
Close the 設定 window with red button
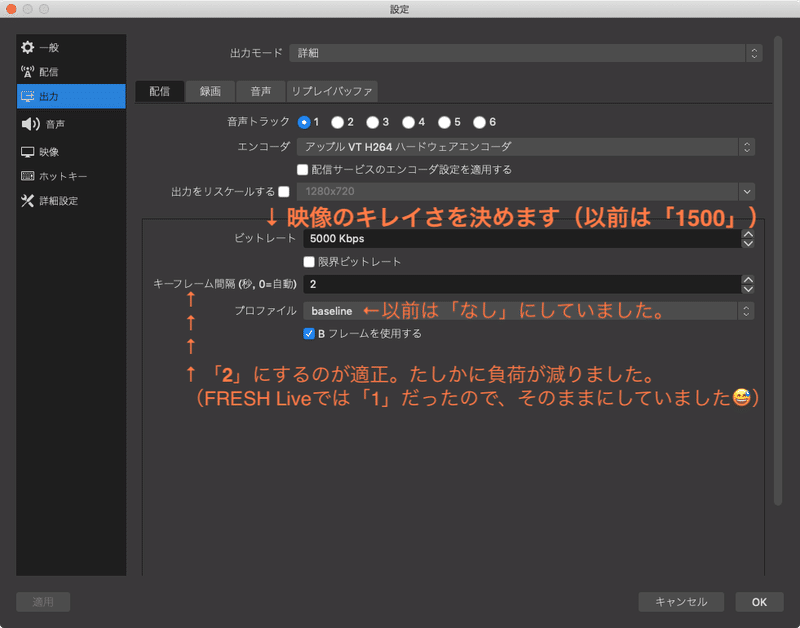pos(11,9)
